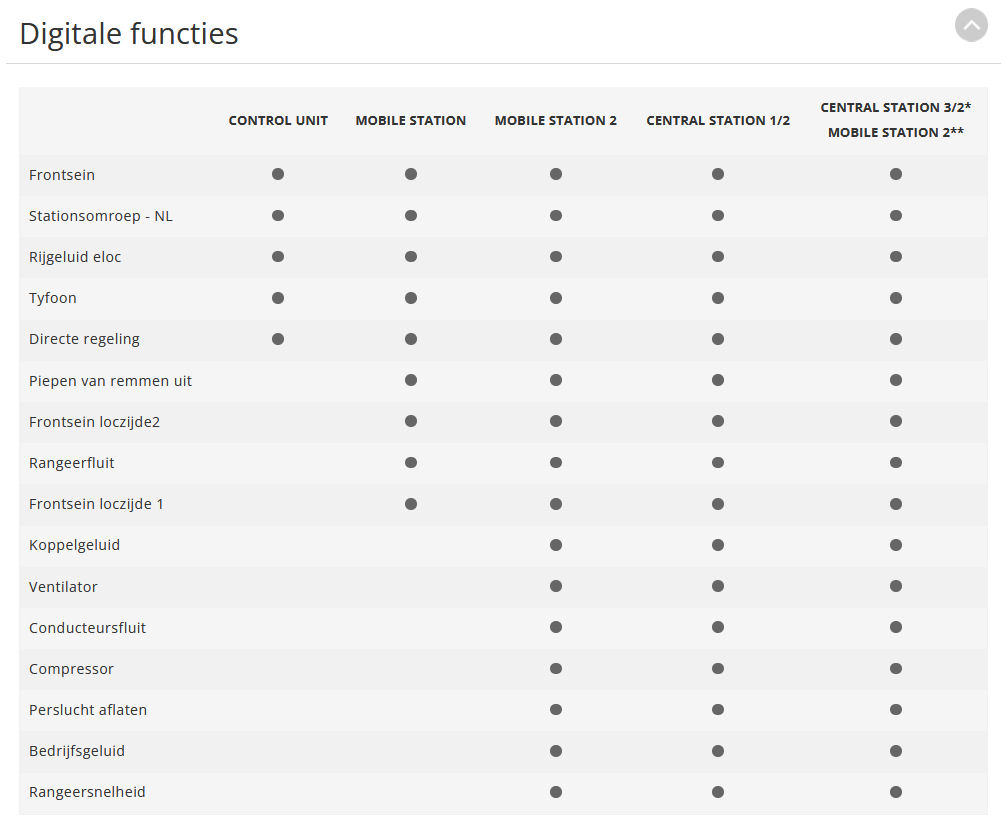Viewport: 1004px width, 833px height.
Task: Click the Frontsein loczijde 1 dot under Mobile Station
Action: (411, 504)
